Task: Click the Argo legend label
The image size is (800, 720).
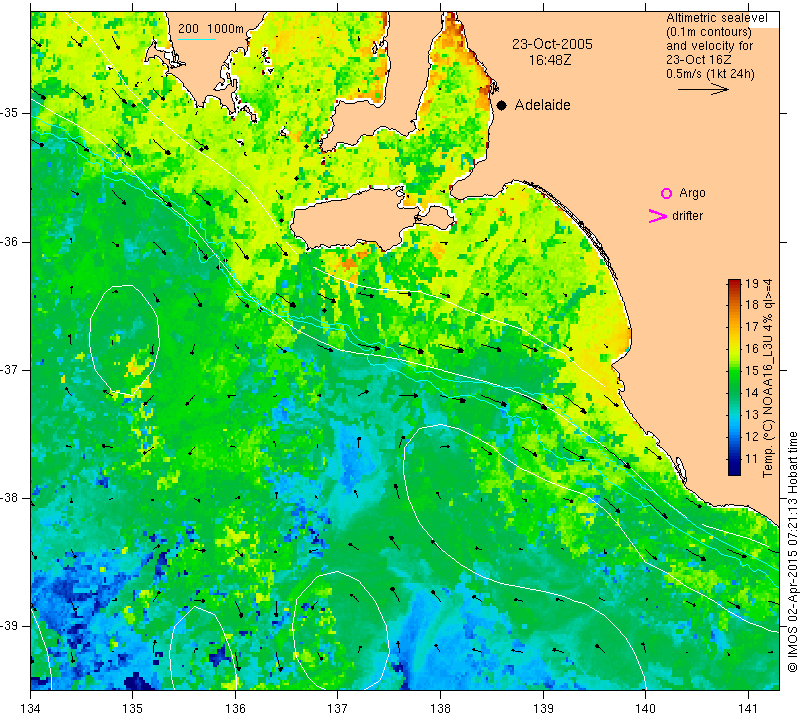Action: 692,193
